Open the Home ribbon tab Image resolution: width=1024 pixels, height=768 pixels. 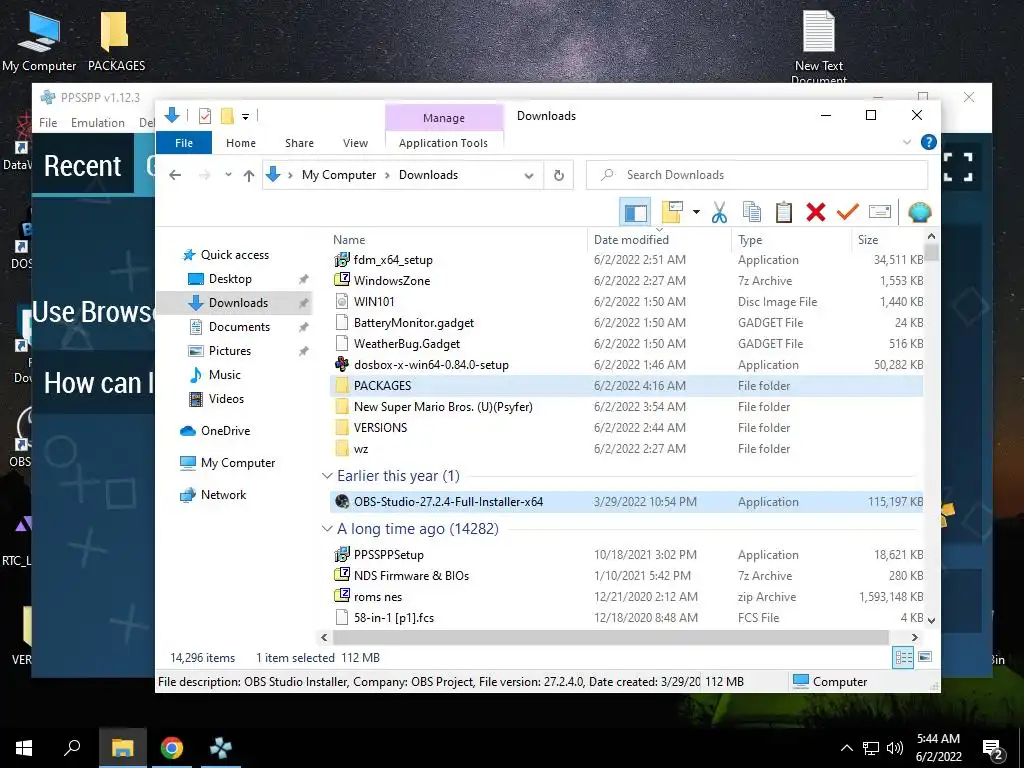coord(241,143)
